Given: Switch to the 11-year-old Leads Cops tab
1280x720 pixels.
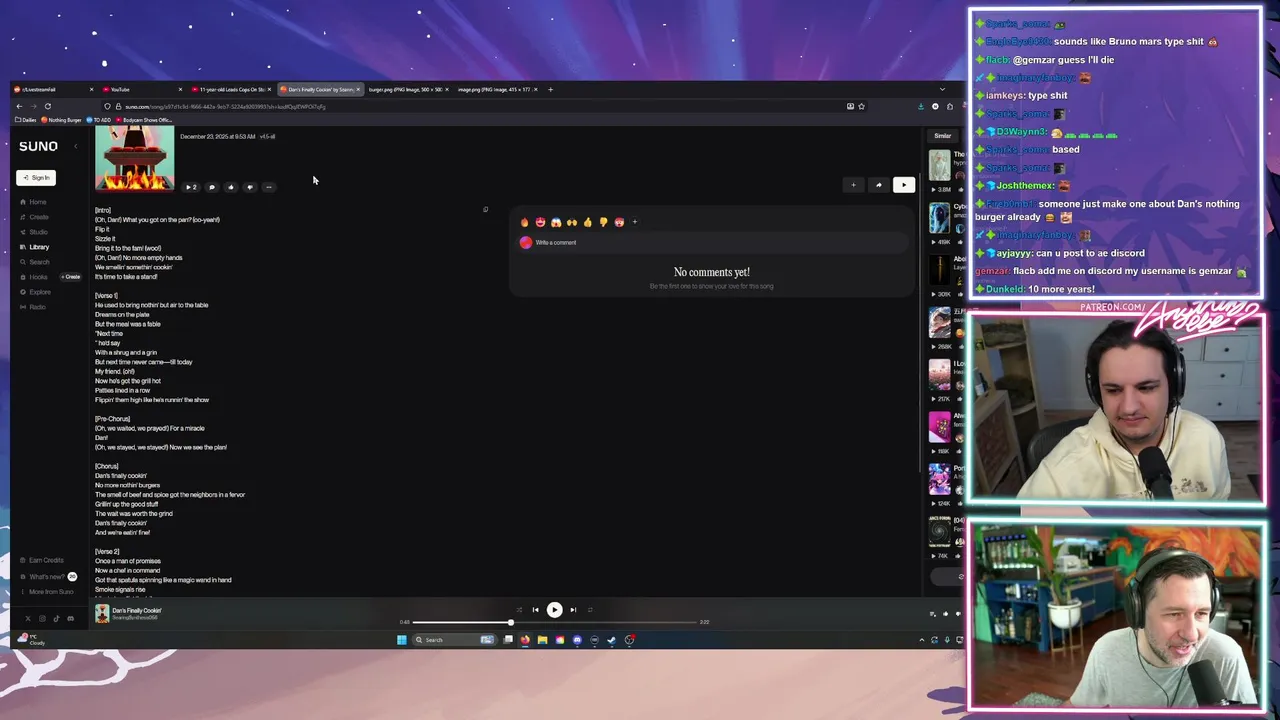Looking at the screenshot, I should click(x=231, y=89).
